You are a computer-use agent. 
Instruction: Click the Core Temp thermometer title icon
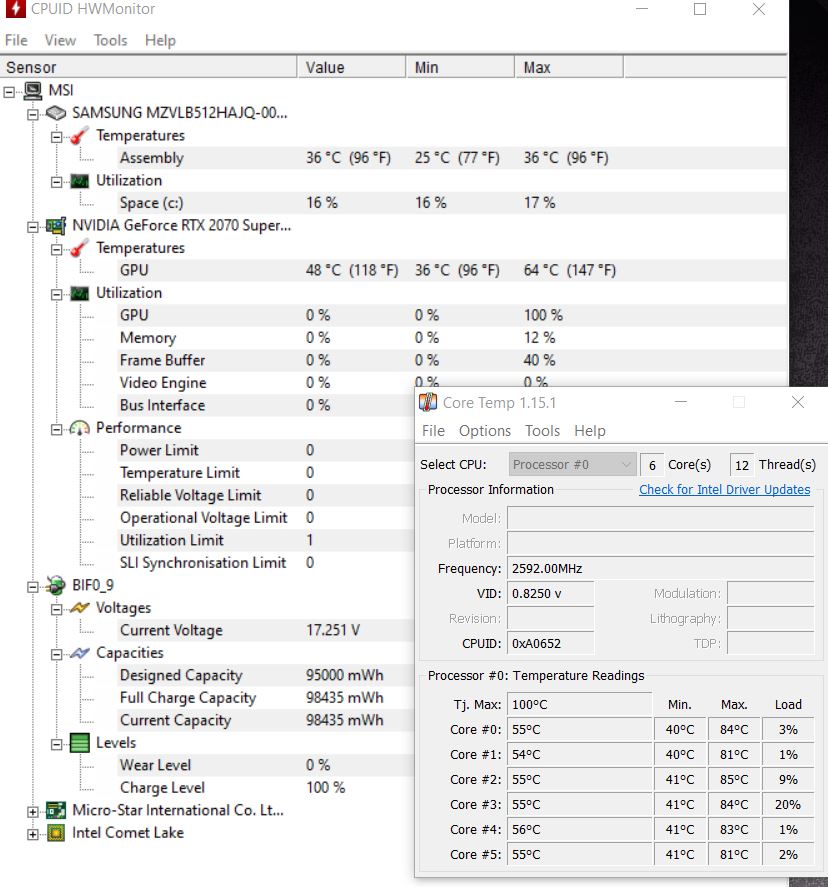click(428, 402)
